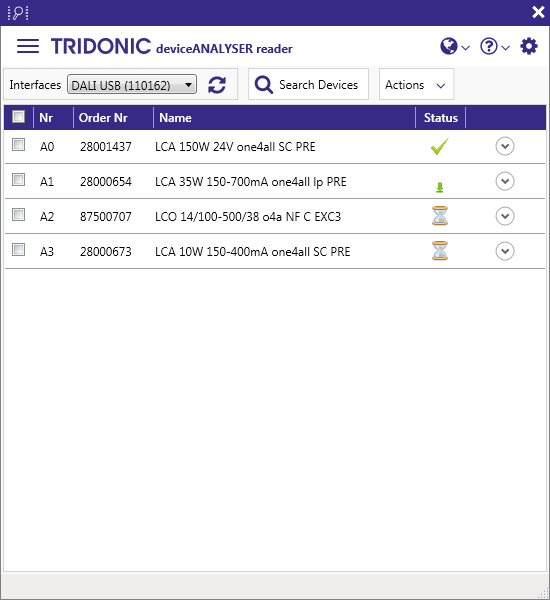The height and width of the screenshot is (600, 550).
Task: Click the hourglass status icon for A3
Action: (x=440, y=251)
